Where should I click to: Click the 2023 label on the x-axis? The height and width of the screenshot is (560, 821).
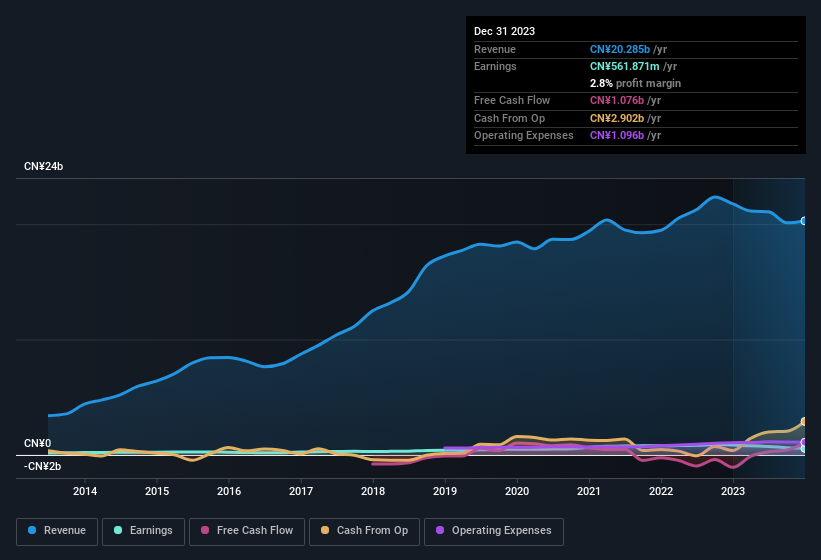click(733, 491)
